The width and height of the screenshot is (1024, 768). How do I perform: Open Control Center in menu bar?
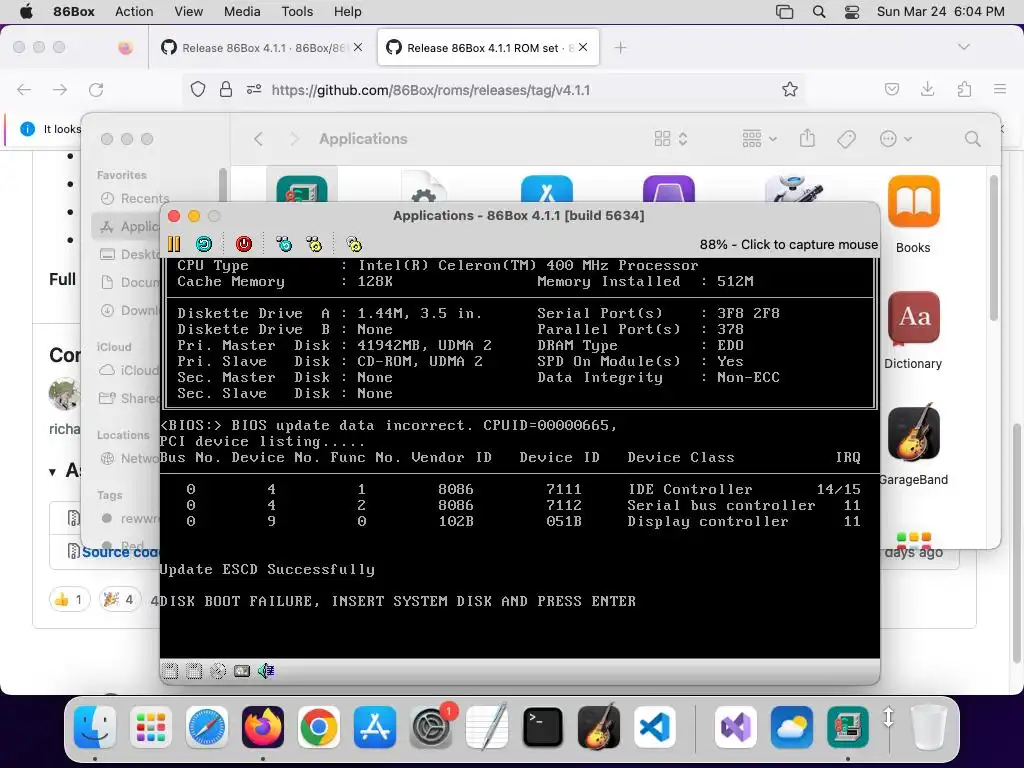(x=852, y=11)
